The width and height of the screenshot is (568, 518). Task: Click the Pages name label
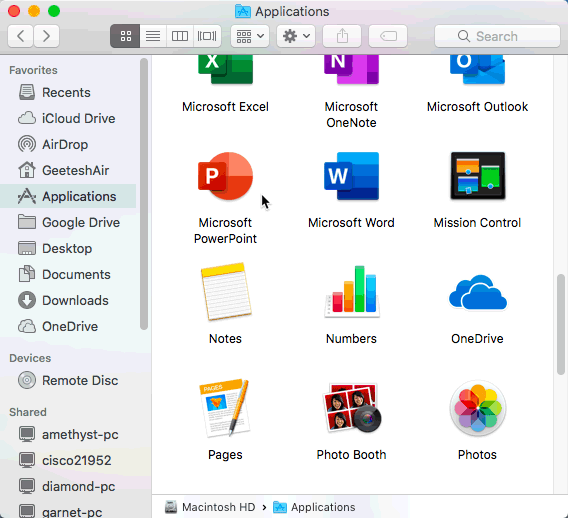pos(225,455)
